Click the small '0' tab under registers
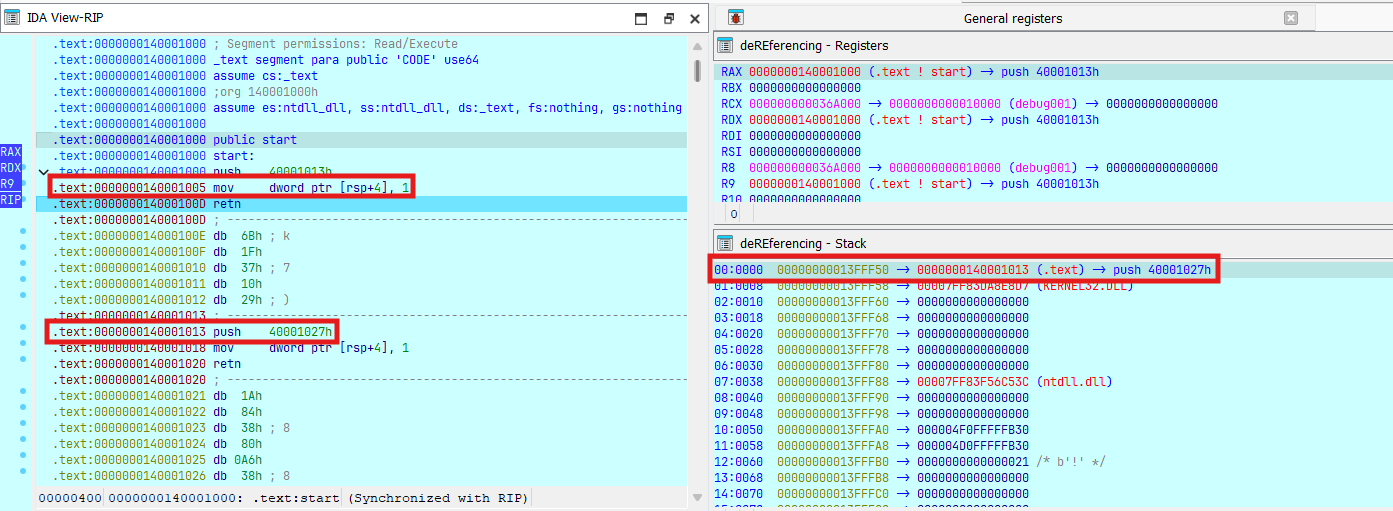Viewport: 1393px width, 511px height. (734, 214)
